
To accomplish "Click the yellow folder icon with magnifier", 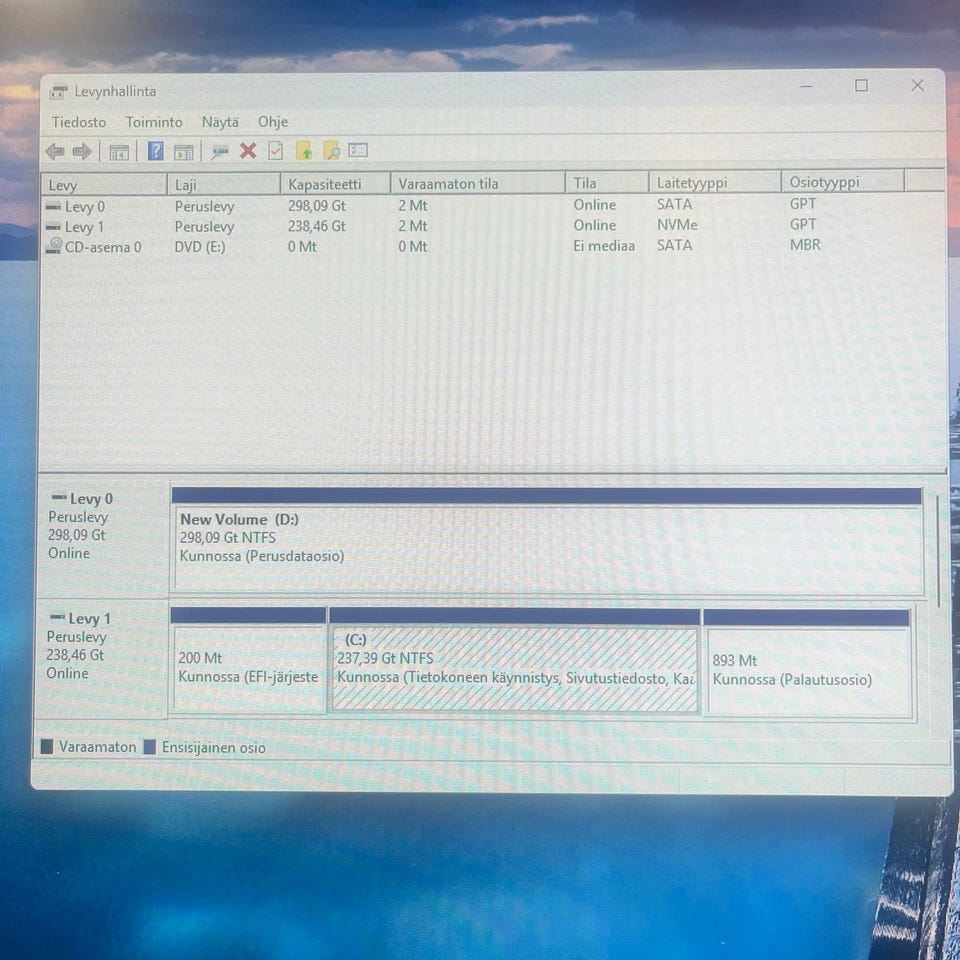I will (331, 151).
